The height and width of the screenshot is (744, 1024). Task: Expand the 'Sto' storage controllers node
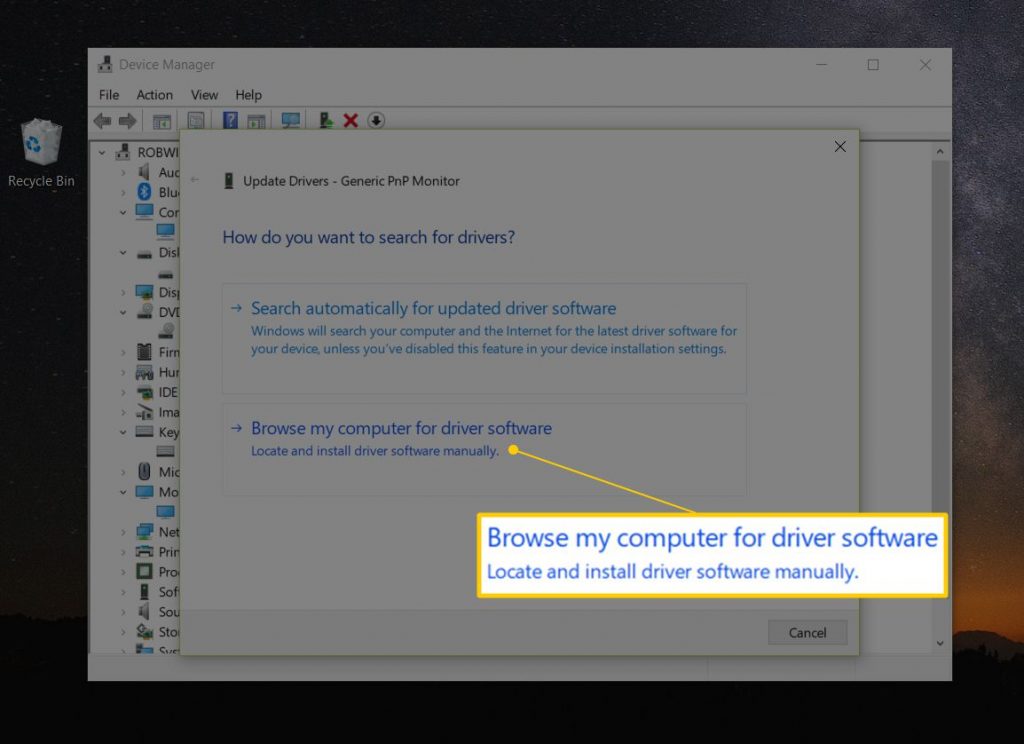point(123,632)
